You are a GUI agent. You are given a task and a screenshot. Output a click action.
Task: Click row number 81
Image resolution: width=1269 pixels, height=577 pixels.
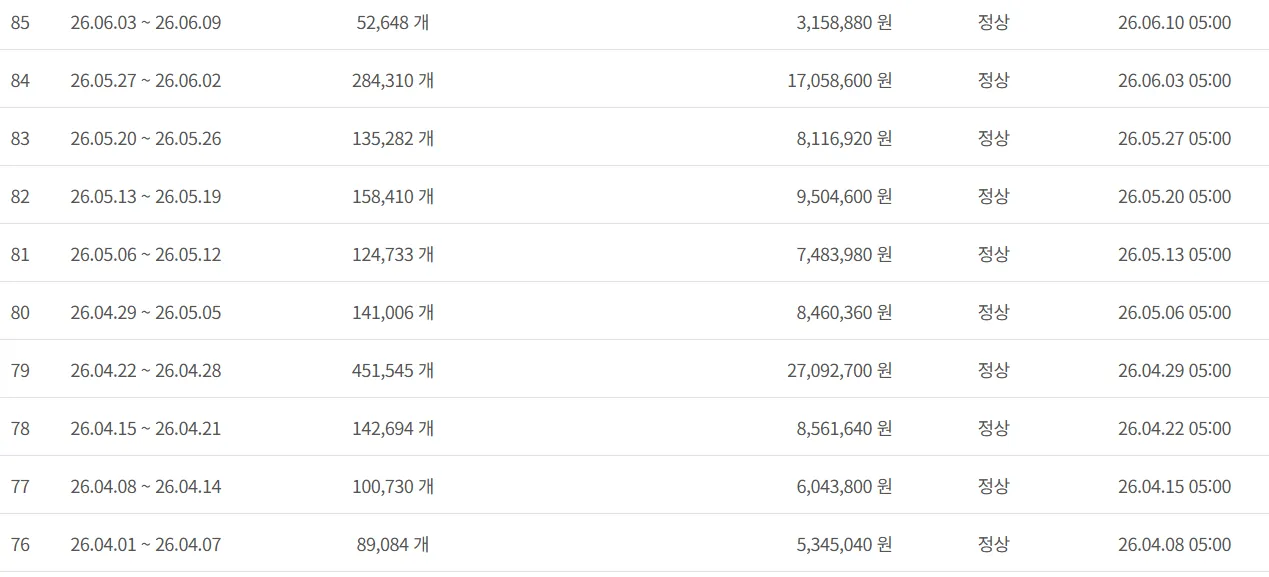(20, 254)
